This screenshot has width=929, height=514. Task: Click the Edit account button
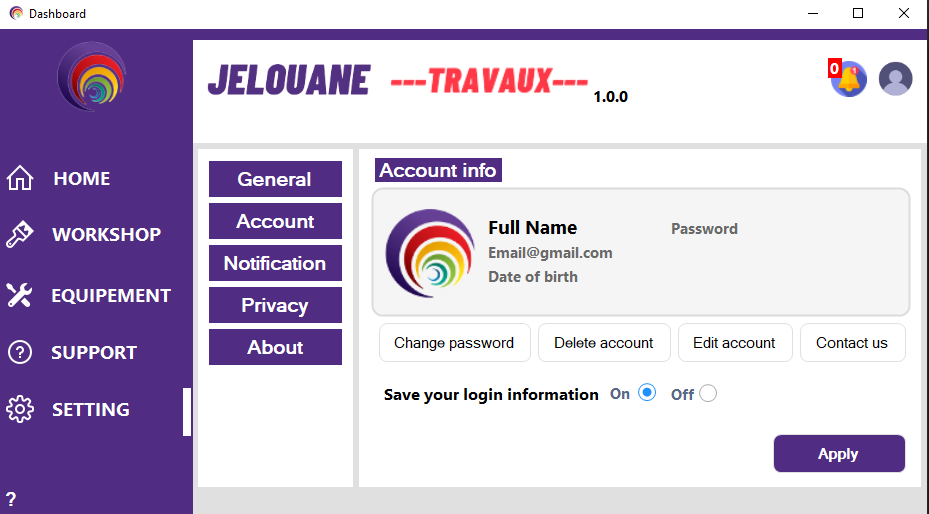735,342
